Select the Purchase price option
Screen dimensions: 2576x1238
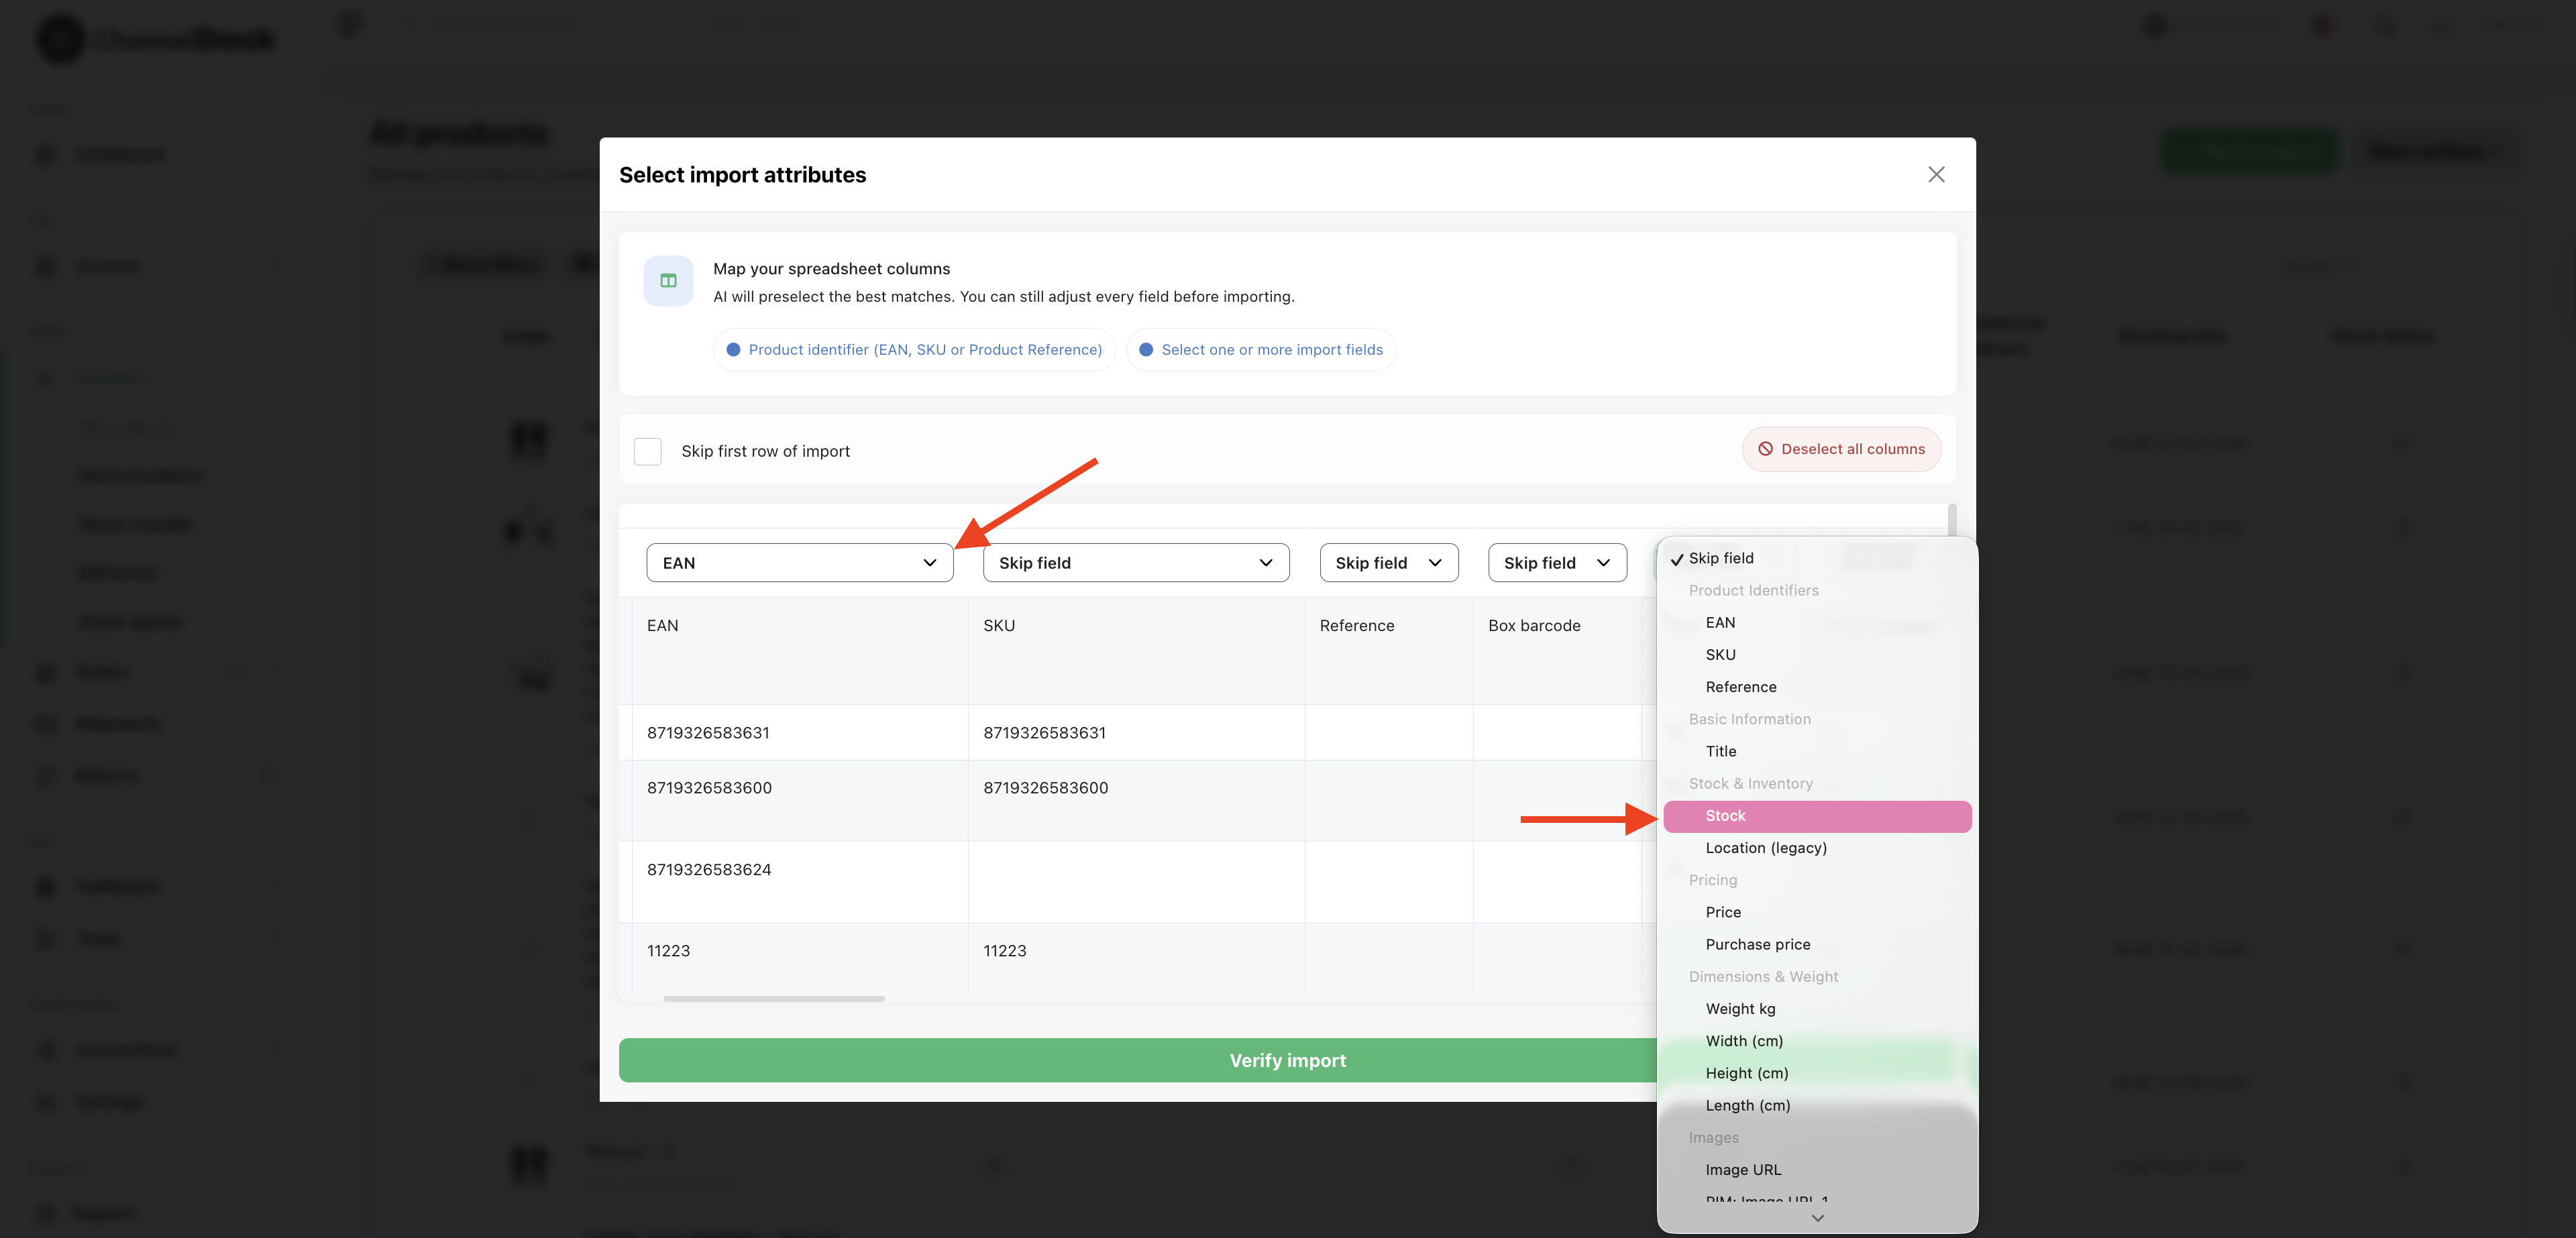click(1817, 944)
